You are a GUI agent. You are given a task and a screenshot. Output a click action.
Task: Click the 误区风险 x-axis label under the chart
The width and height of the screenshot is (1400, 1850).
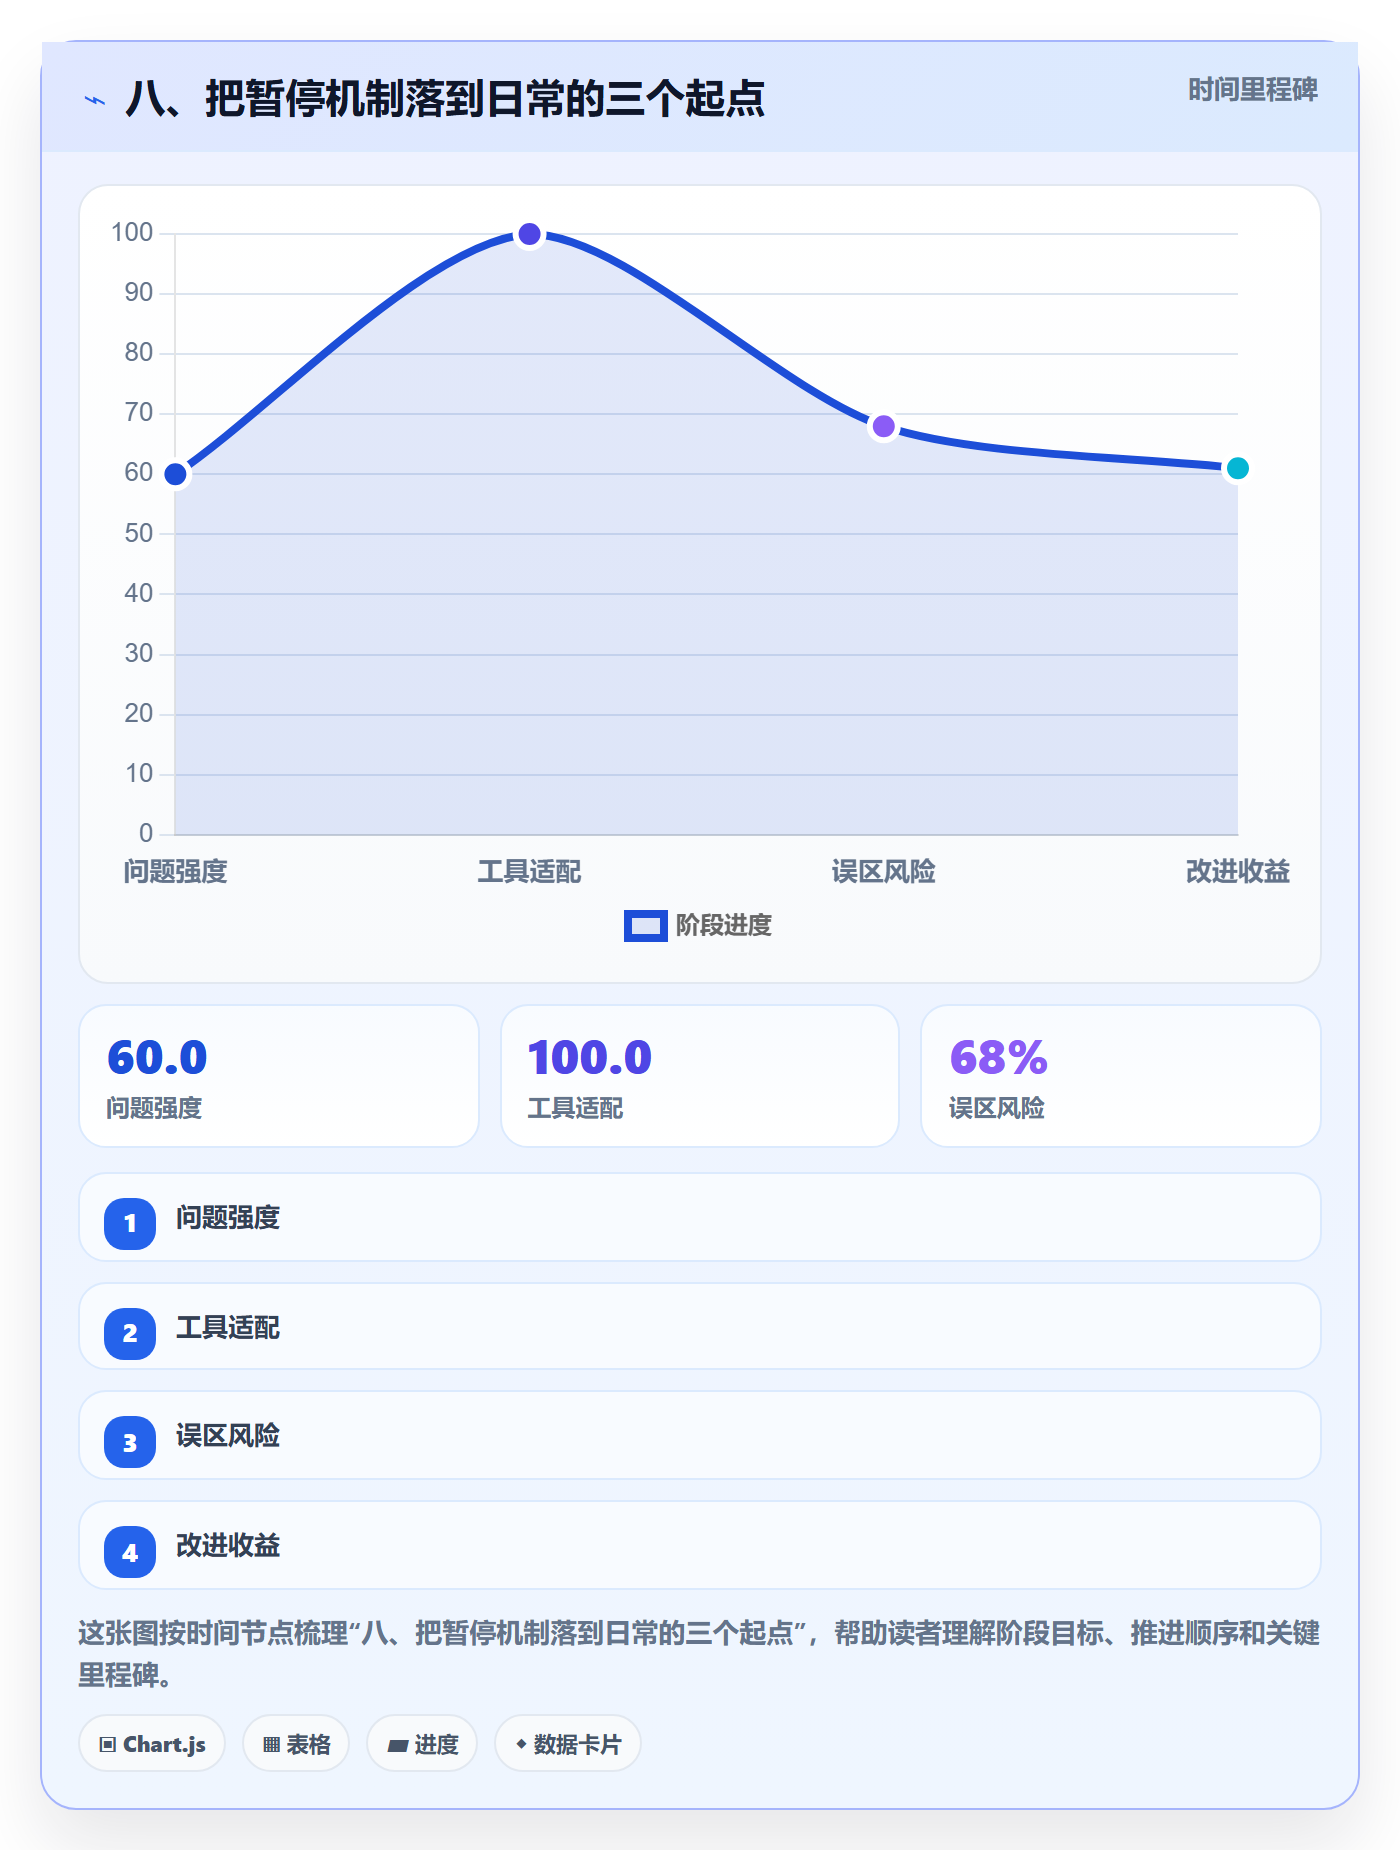(884, 872)
